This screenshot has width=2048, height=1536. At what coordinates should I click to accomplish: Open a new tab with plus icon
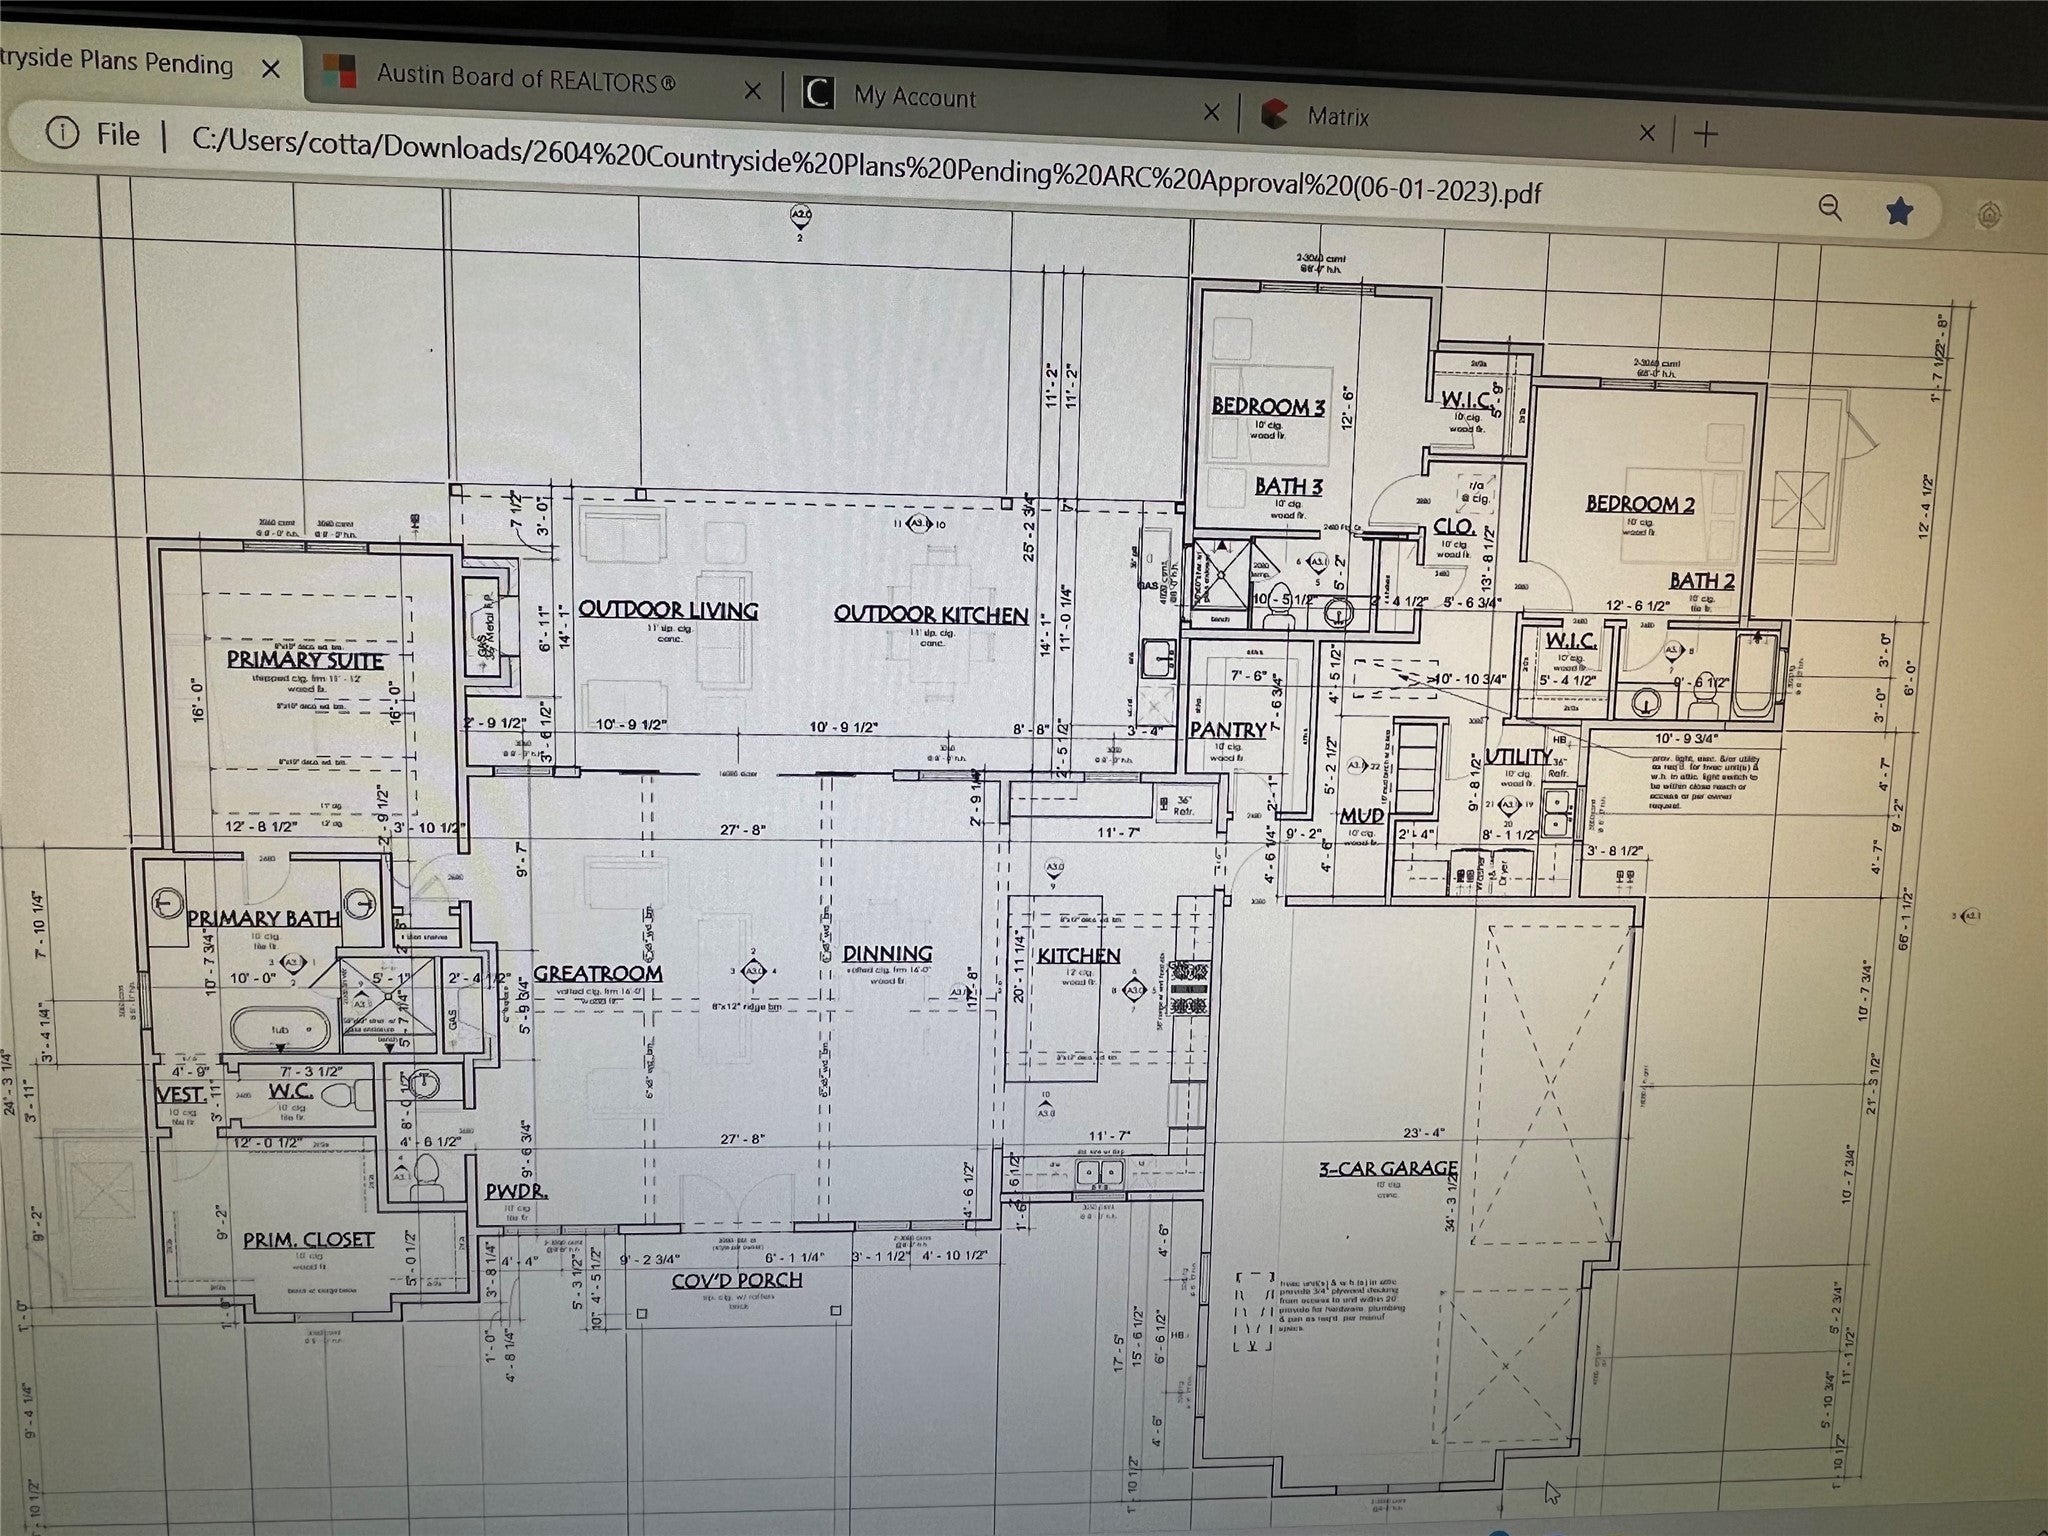click(1706, 133)
